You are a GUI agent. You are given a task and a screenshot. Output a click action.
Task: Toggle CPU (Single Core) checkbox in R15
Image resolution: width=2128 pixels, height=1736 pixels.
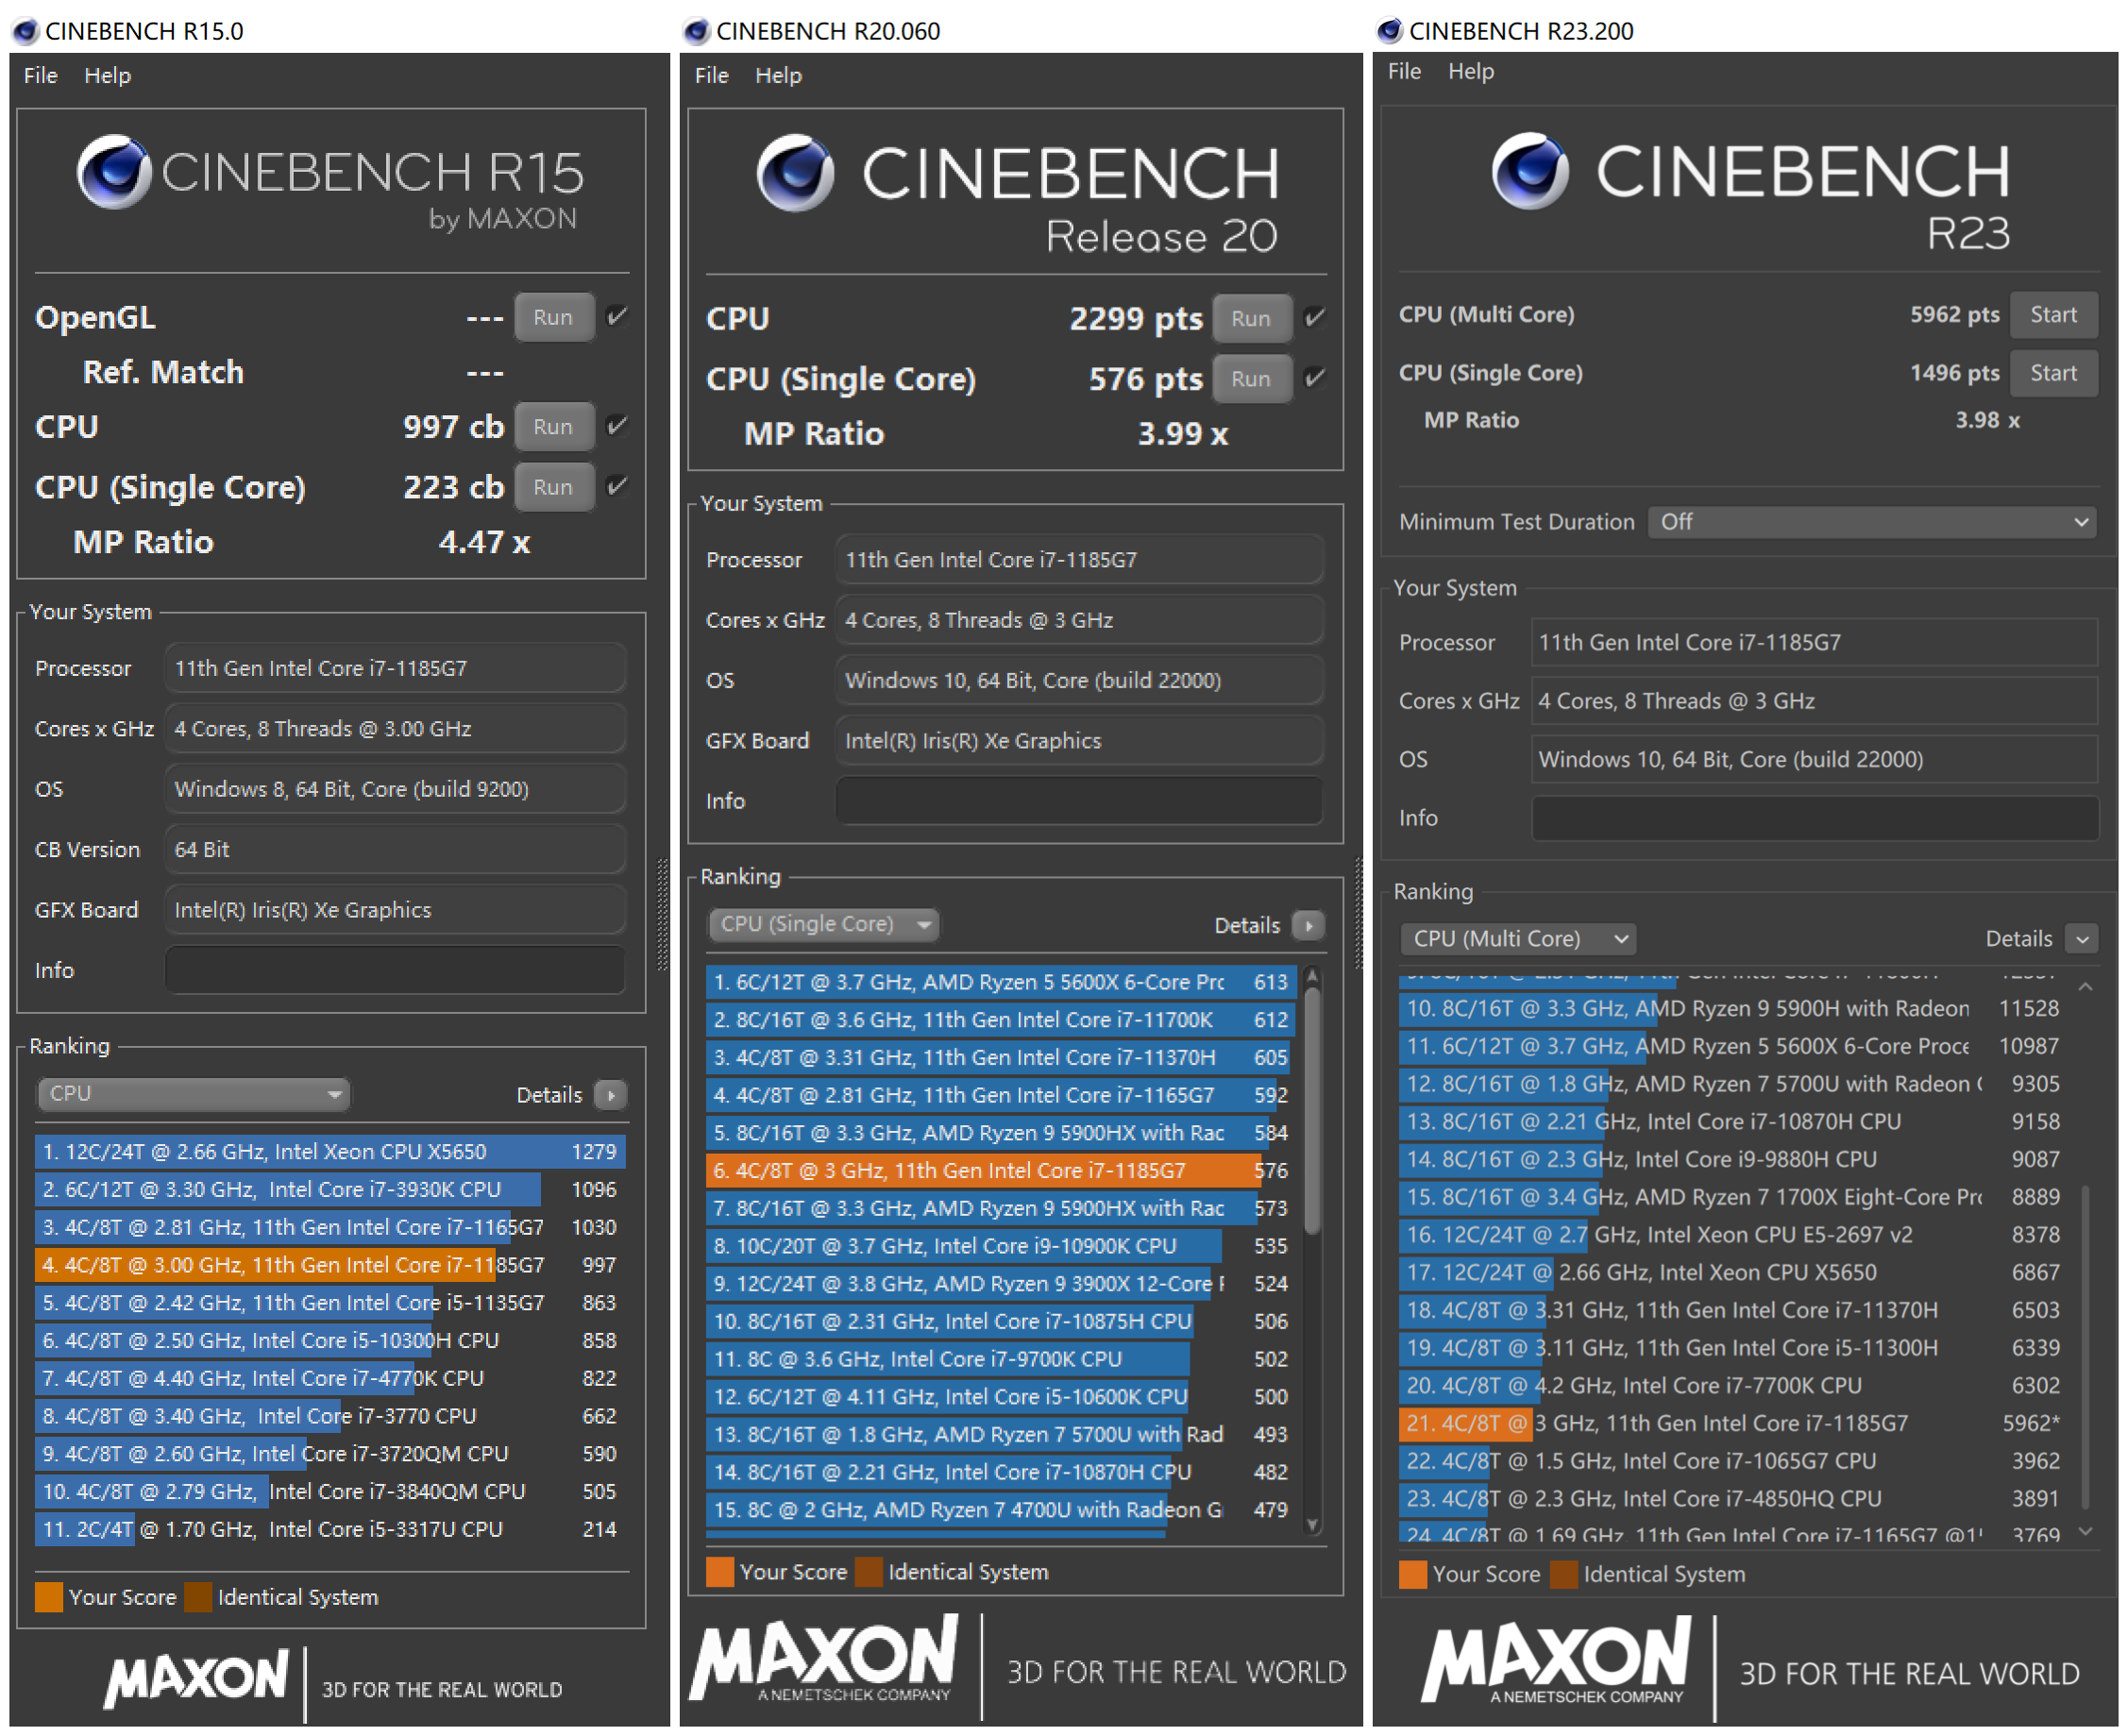click(618, 486)
